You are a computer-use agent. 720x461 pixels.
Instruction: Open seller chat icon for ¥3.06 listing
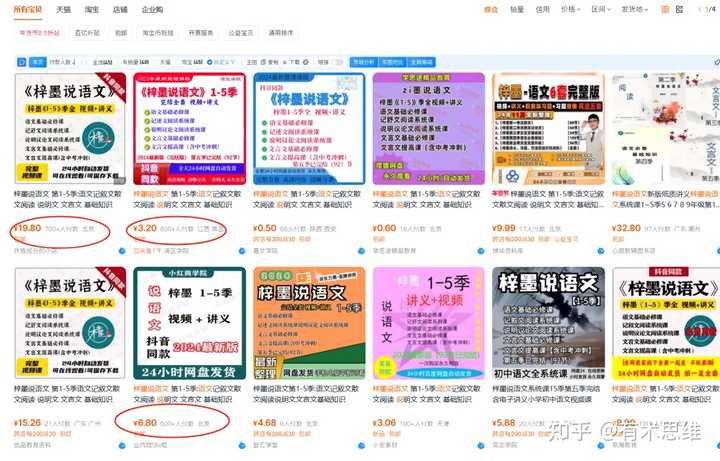481,445
